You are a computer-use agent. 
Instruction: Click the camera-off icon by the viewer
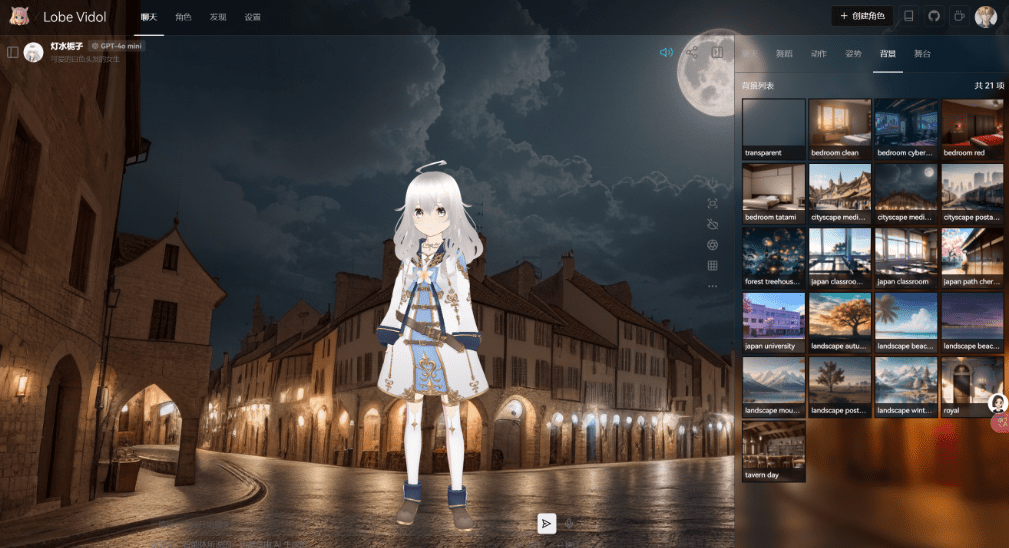tap(712, 224)
